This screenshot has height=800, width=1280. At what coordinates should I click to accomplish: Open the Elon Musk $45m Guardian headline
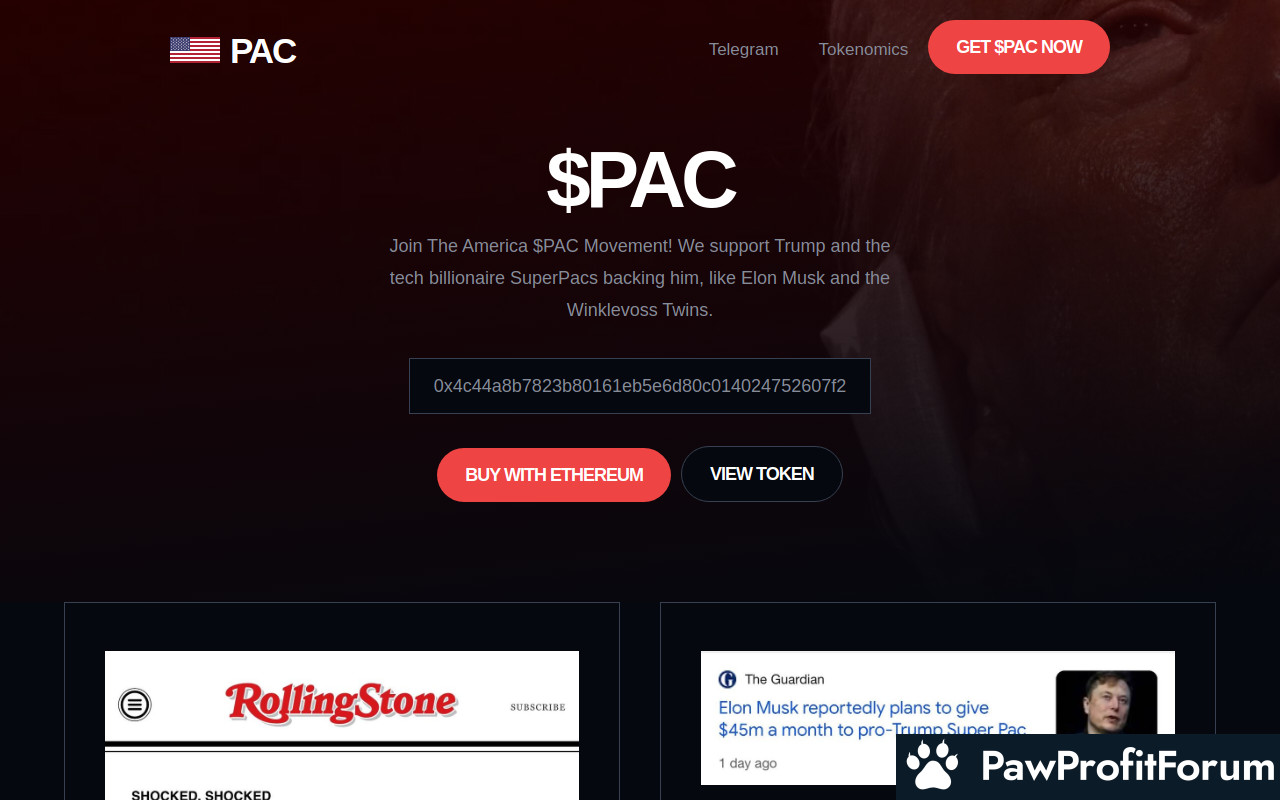coord(872,719)
